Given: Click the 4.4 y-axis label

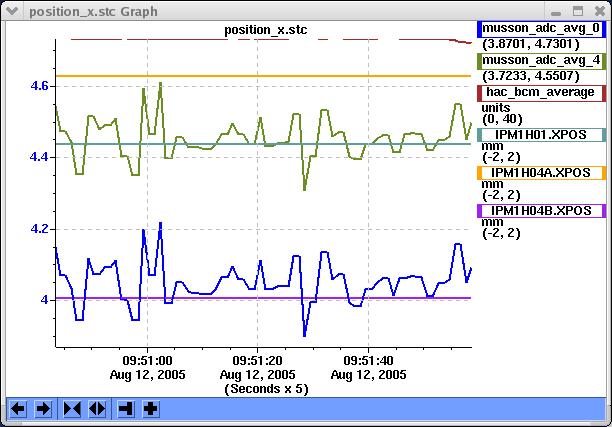Looking at the screenshot, I should point(39,157).
